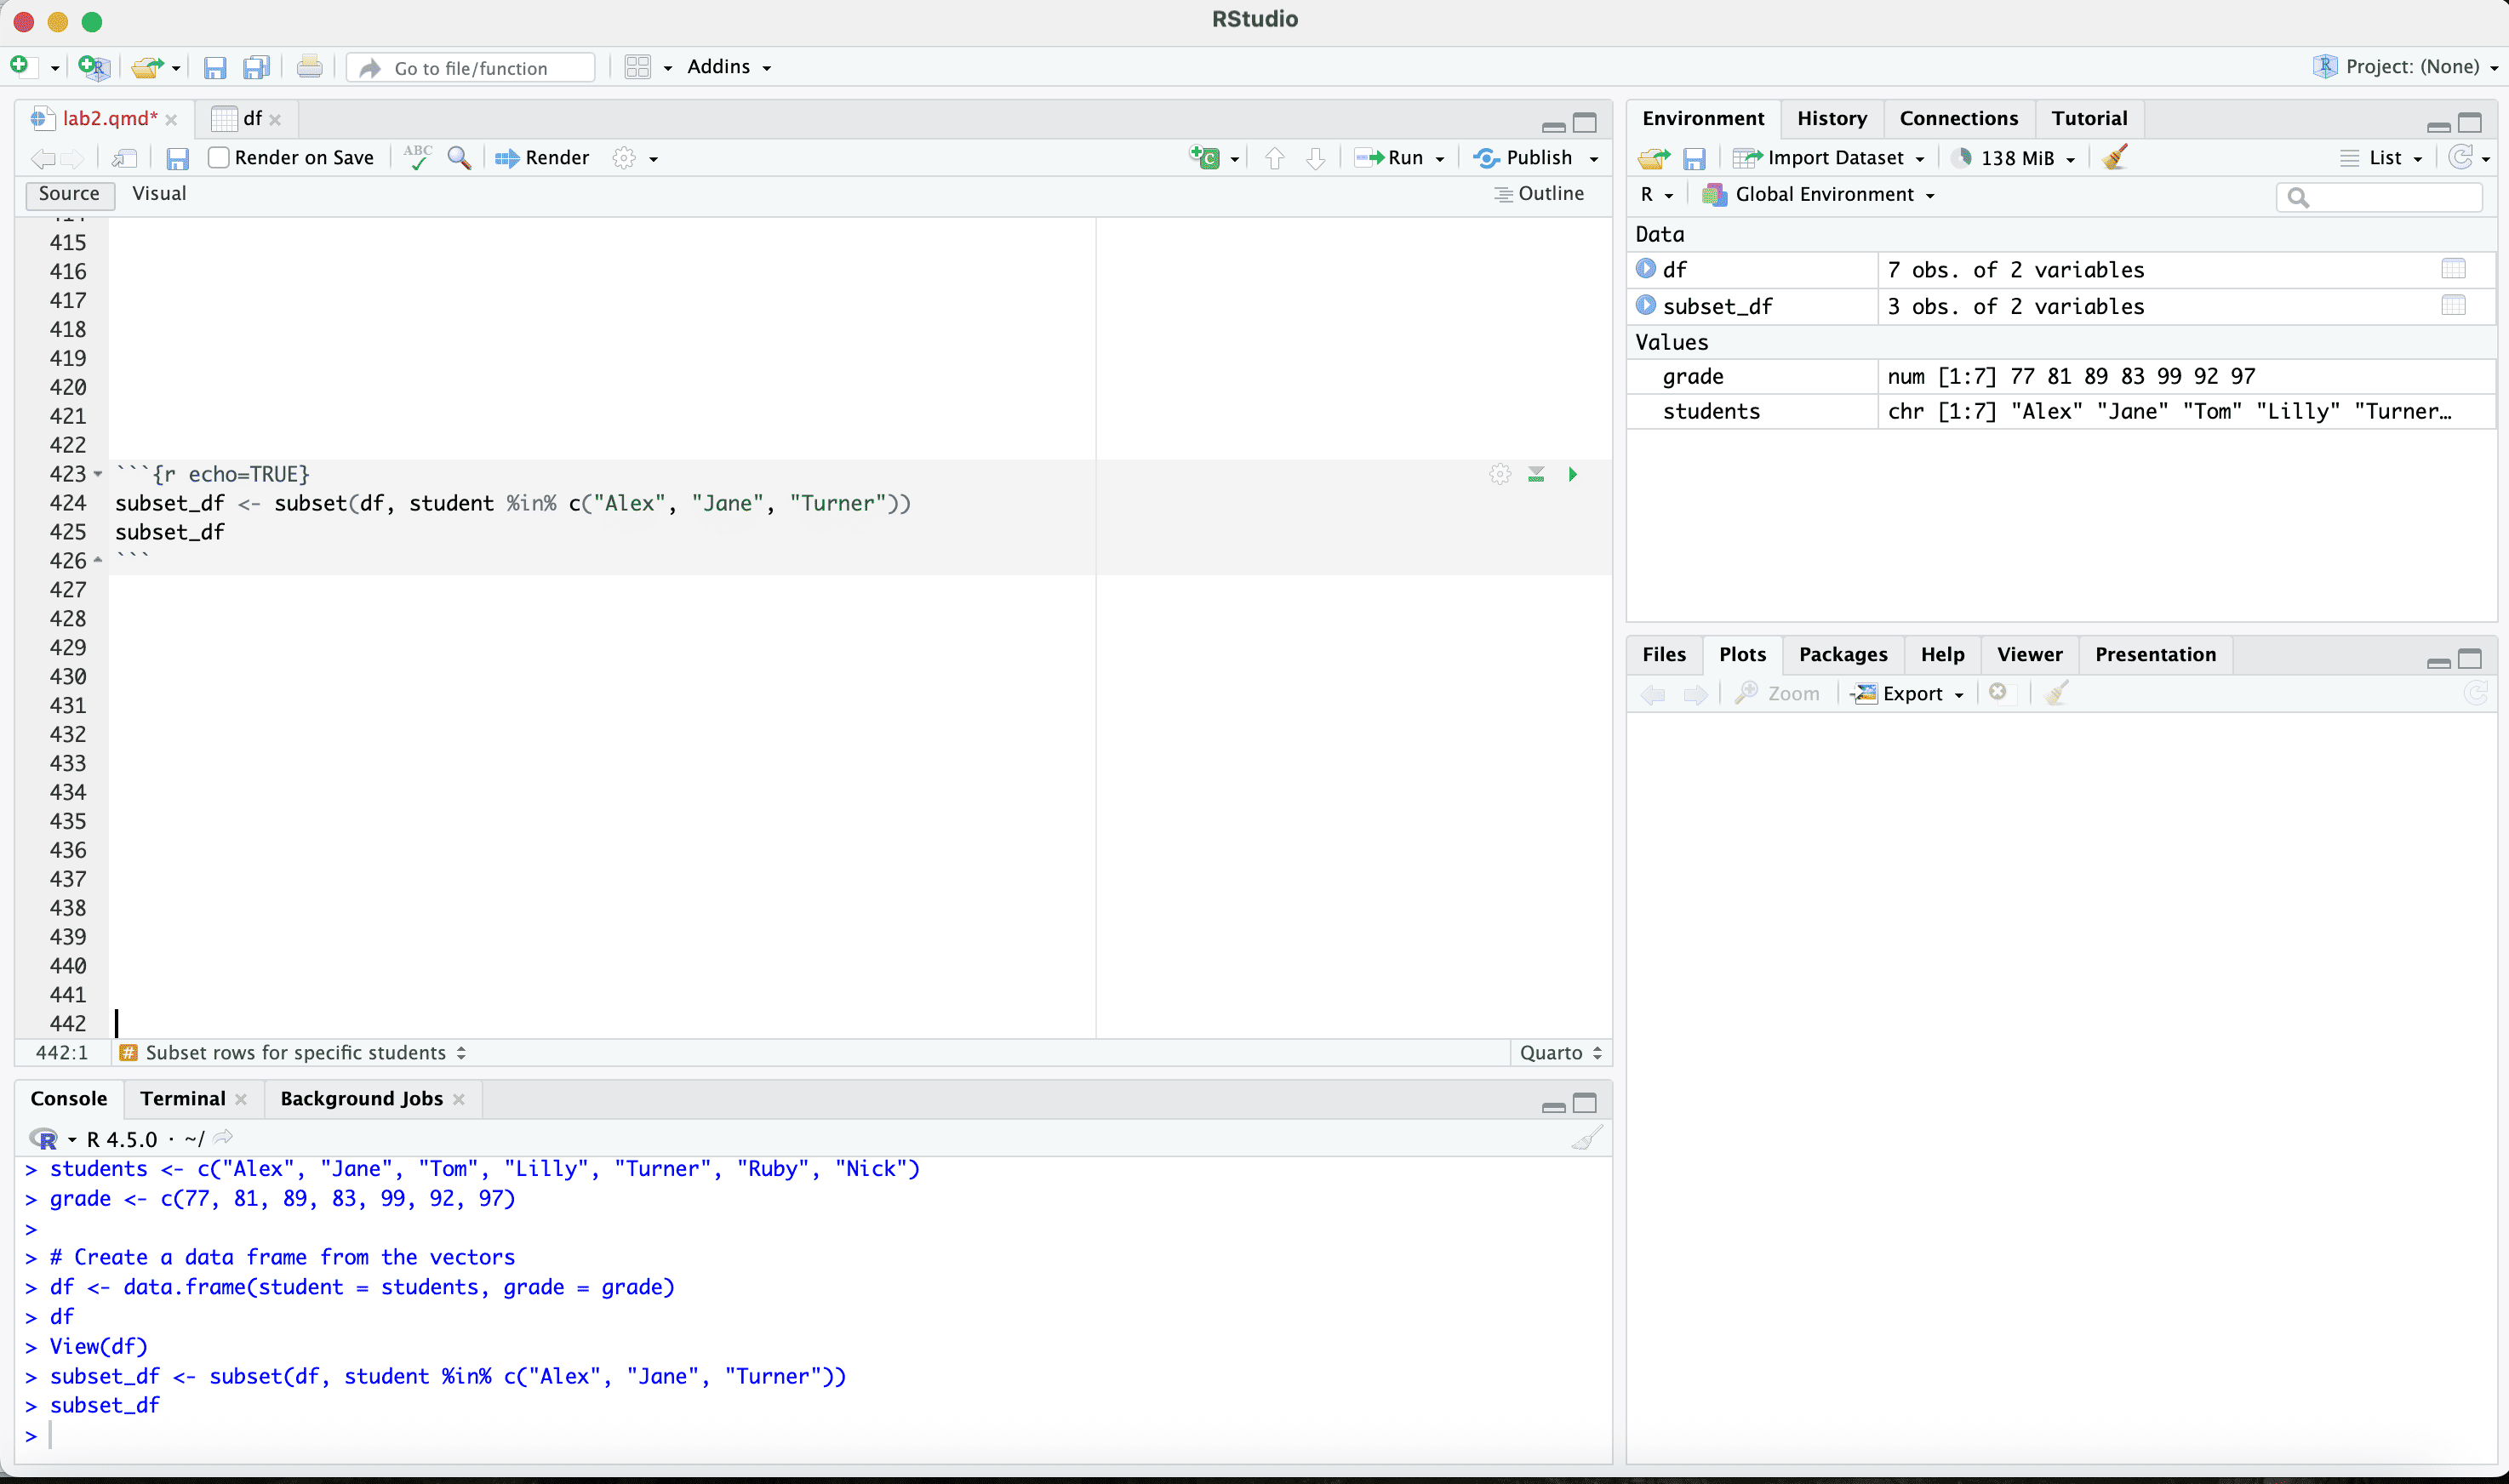Open df in data viewer grid icon
Viewport: 2509px width, 1484px height.
[2452, 269]
